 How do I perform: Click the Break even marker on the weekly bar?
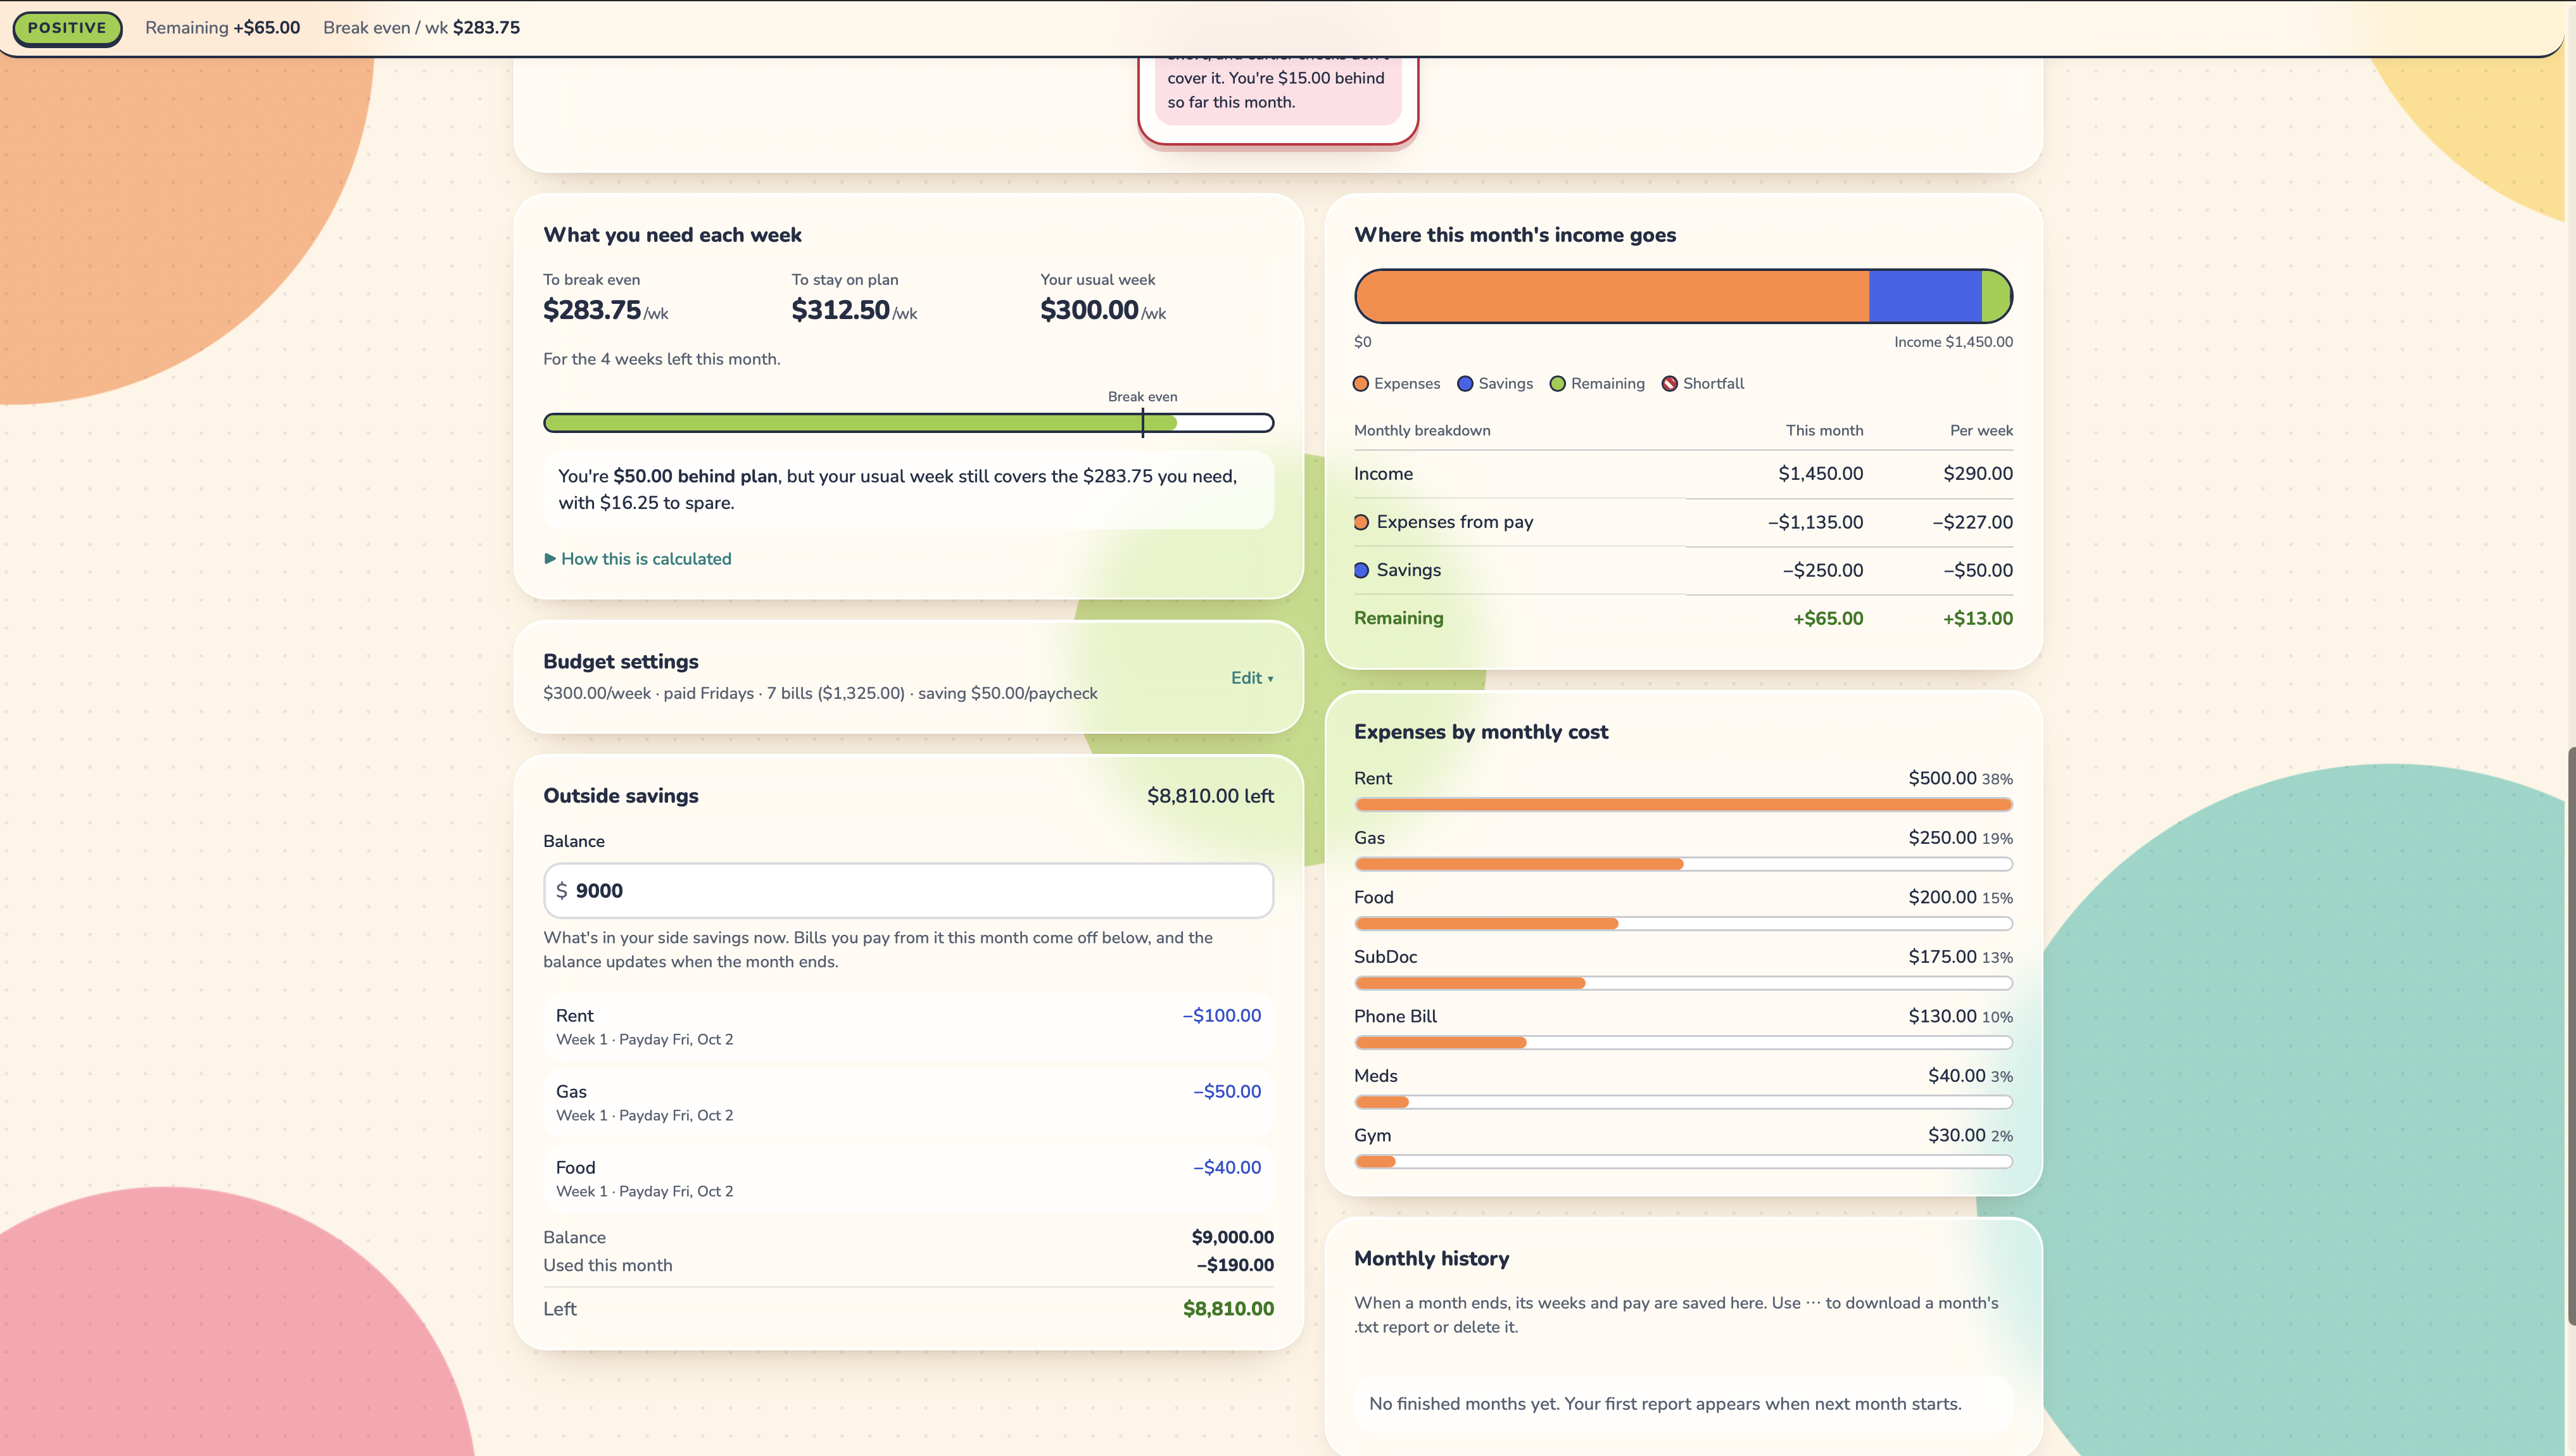point(1143,422)
